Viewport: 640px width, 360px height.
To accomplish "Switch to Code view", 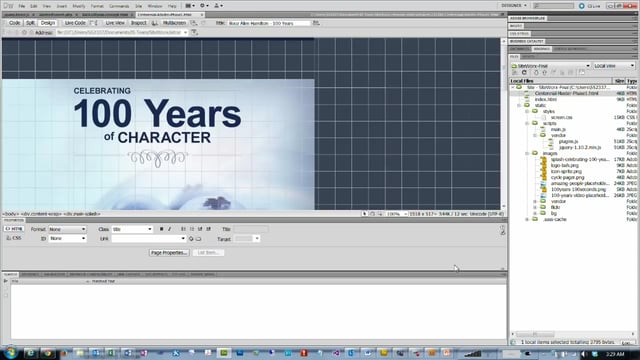I will coord(14,23).
